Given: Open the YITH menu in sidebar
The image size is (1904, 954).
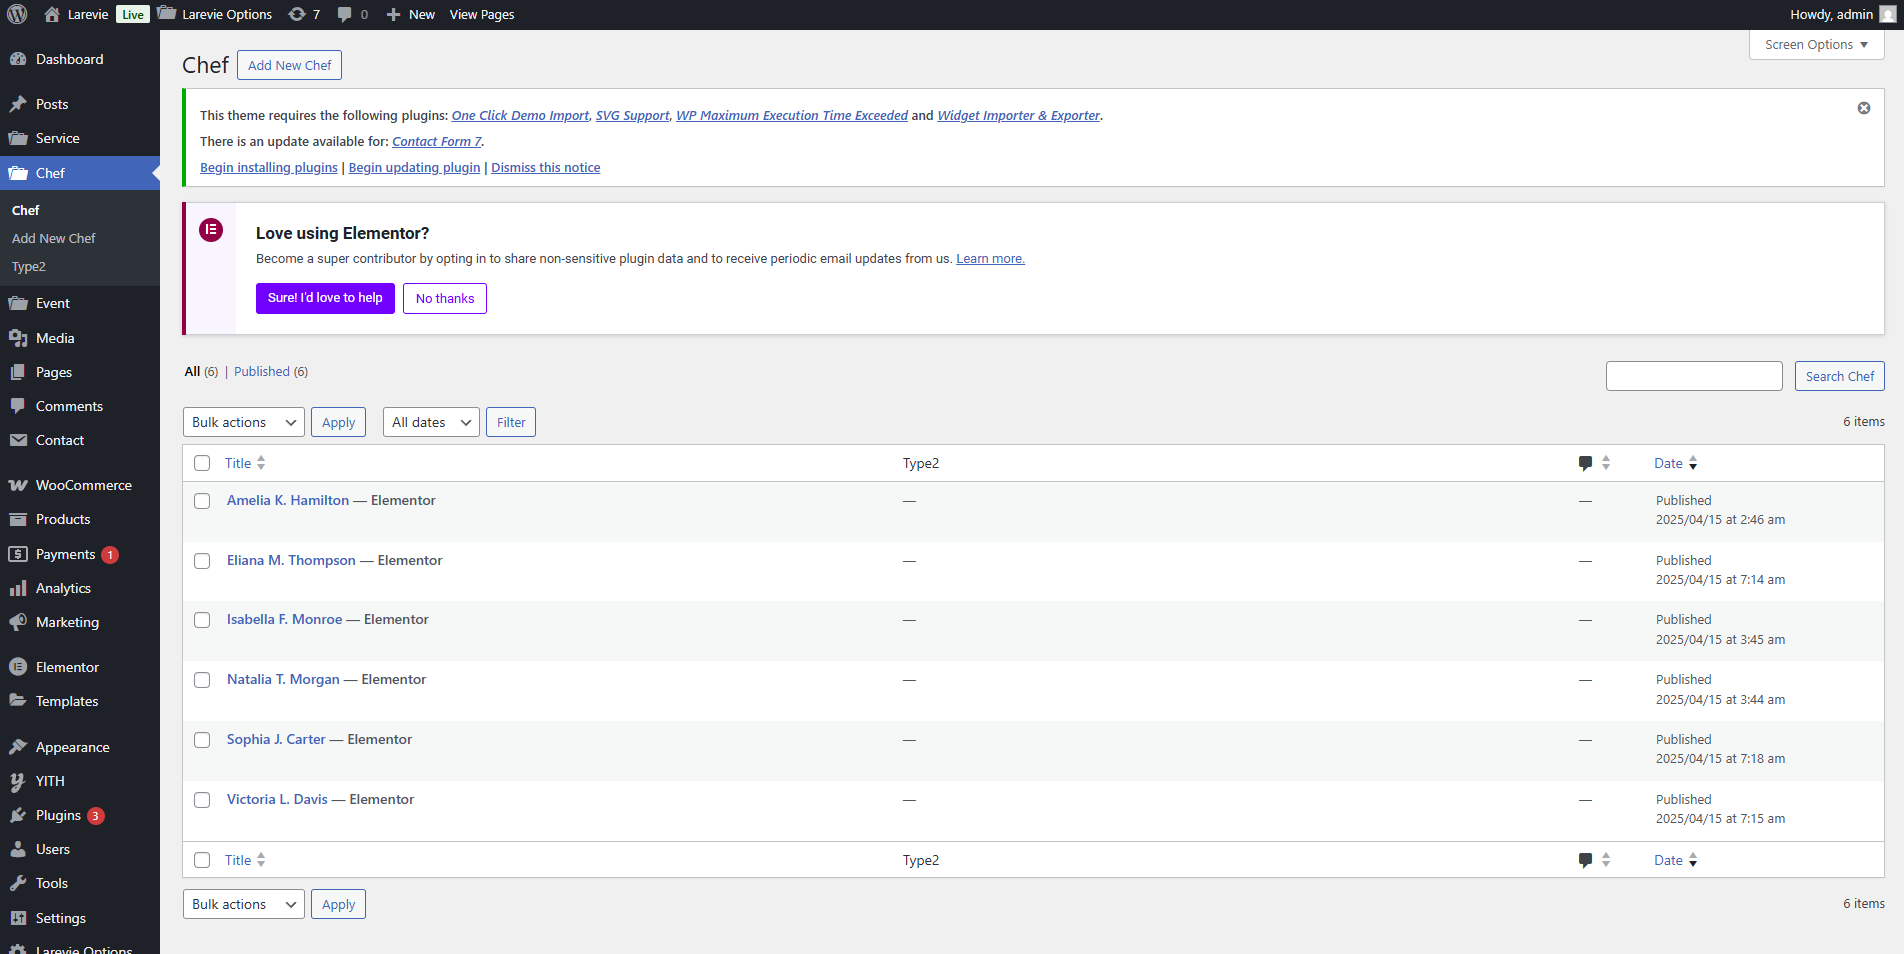Looking at the screenshot, I should (50, 781).
